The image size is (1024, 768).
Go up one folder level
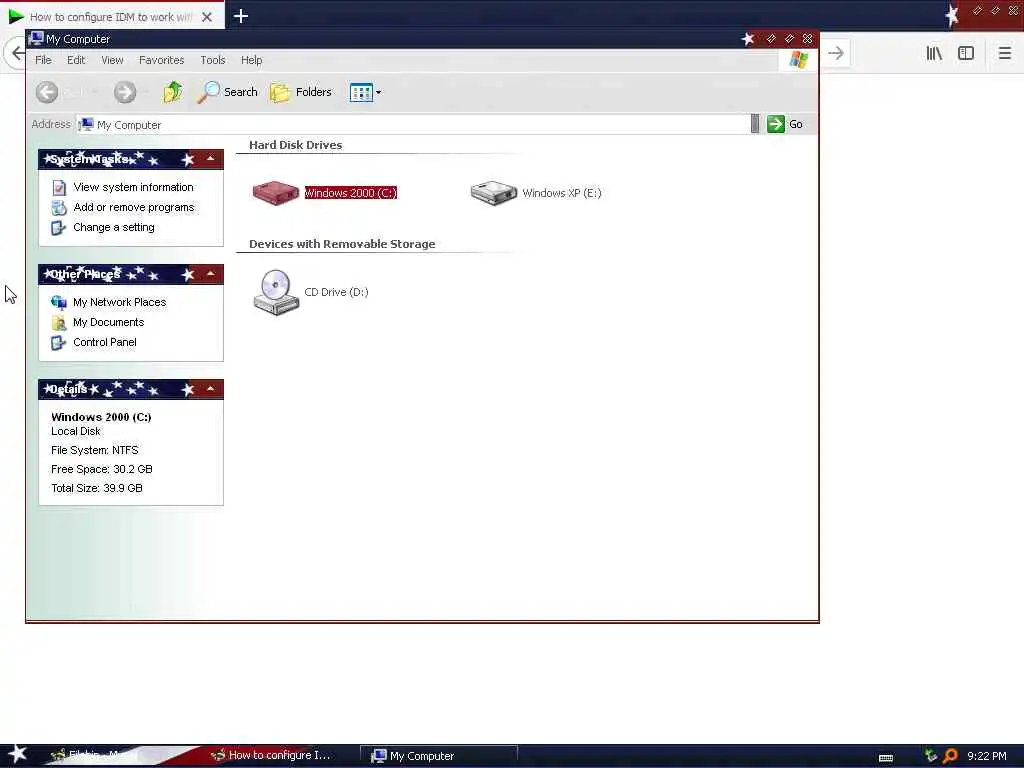[x=172, y=92]
